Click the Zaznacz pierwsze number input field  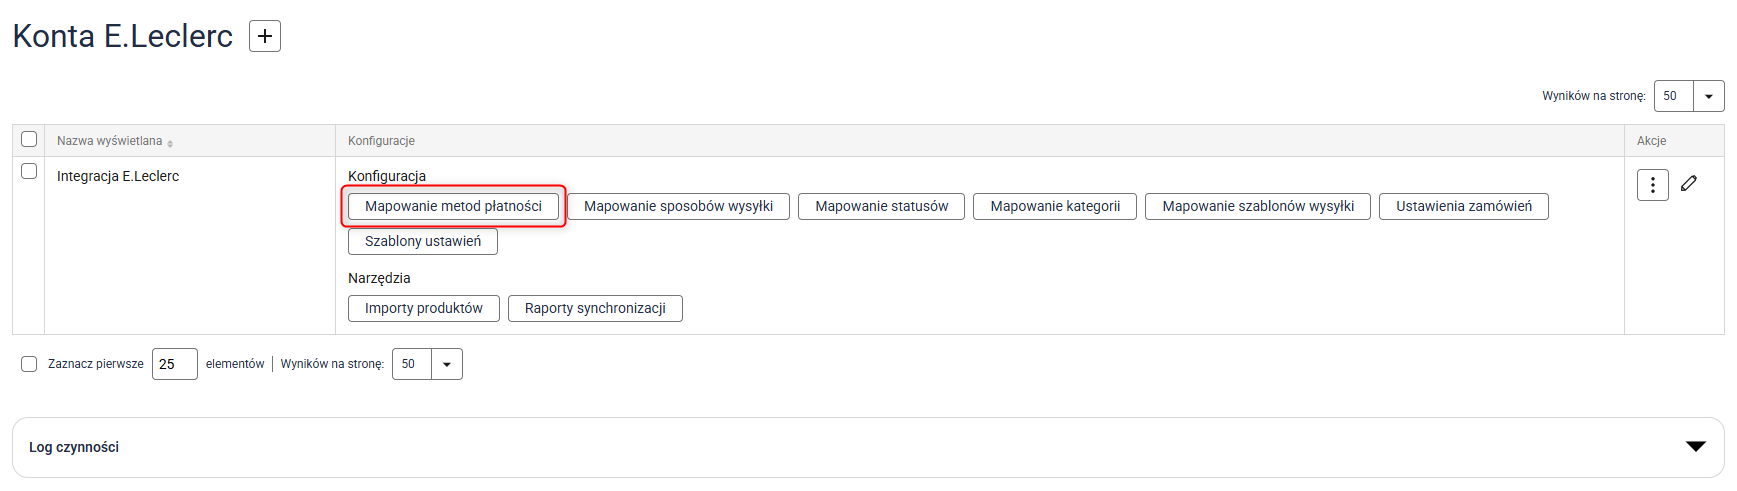[x=174, y=364]
